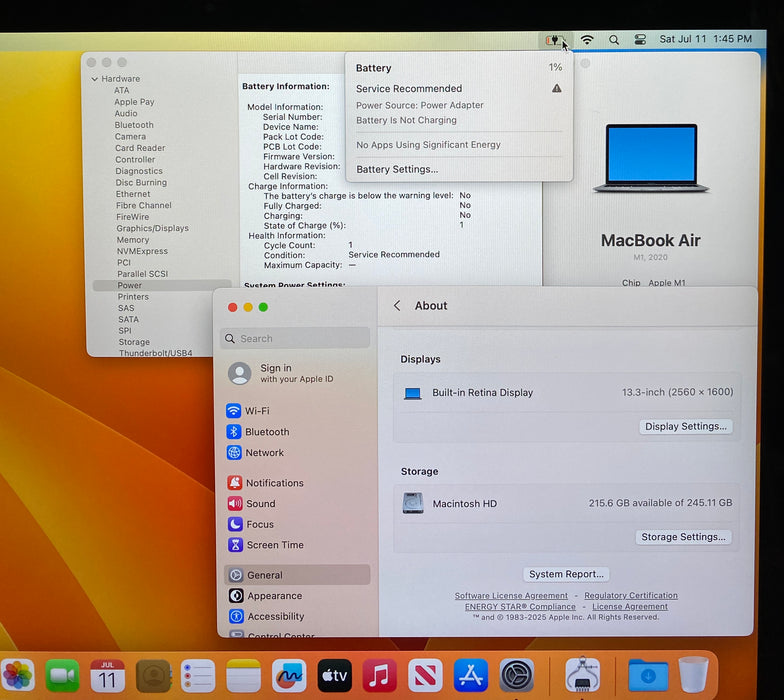Select Disc Burning in System Report sidebar
The width and height of the screenshot is (784, 700).
tap(141, 182)
